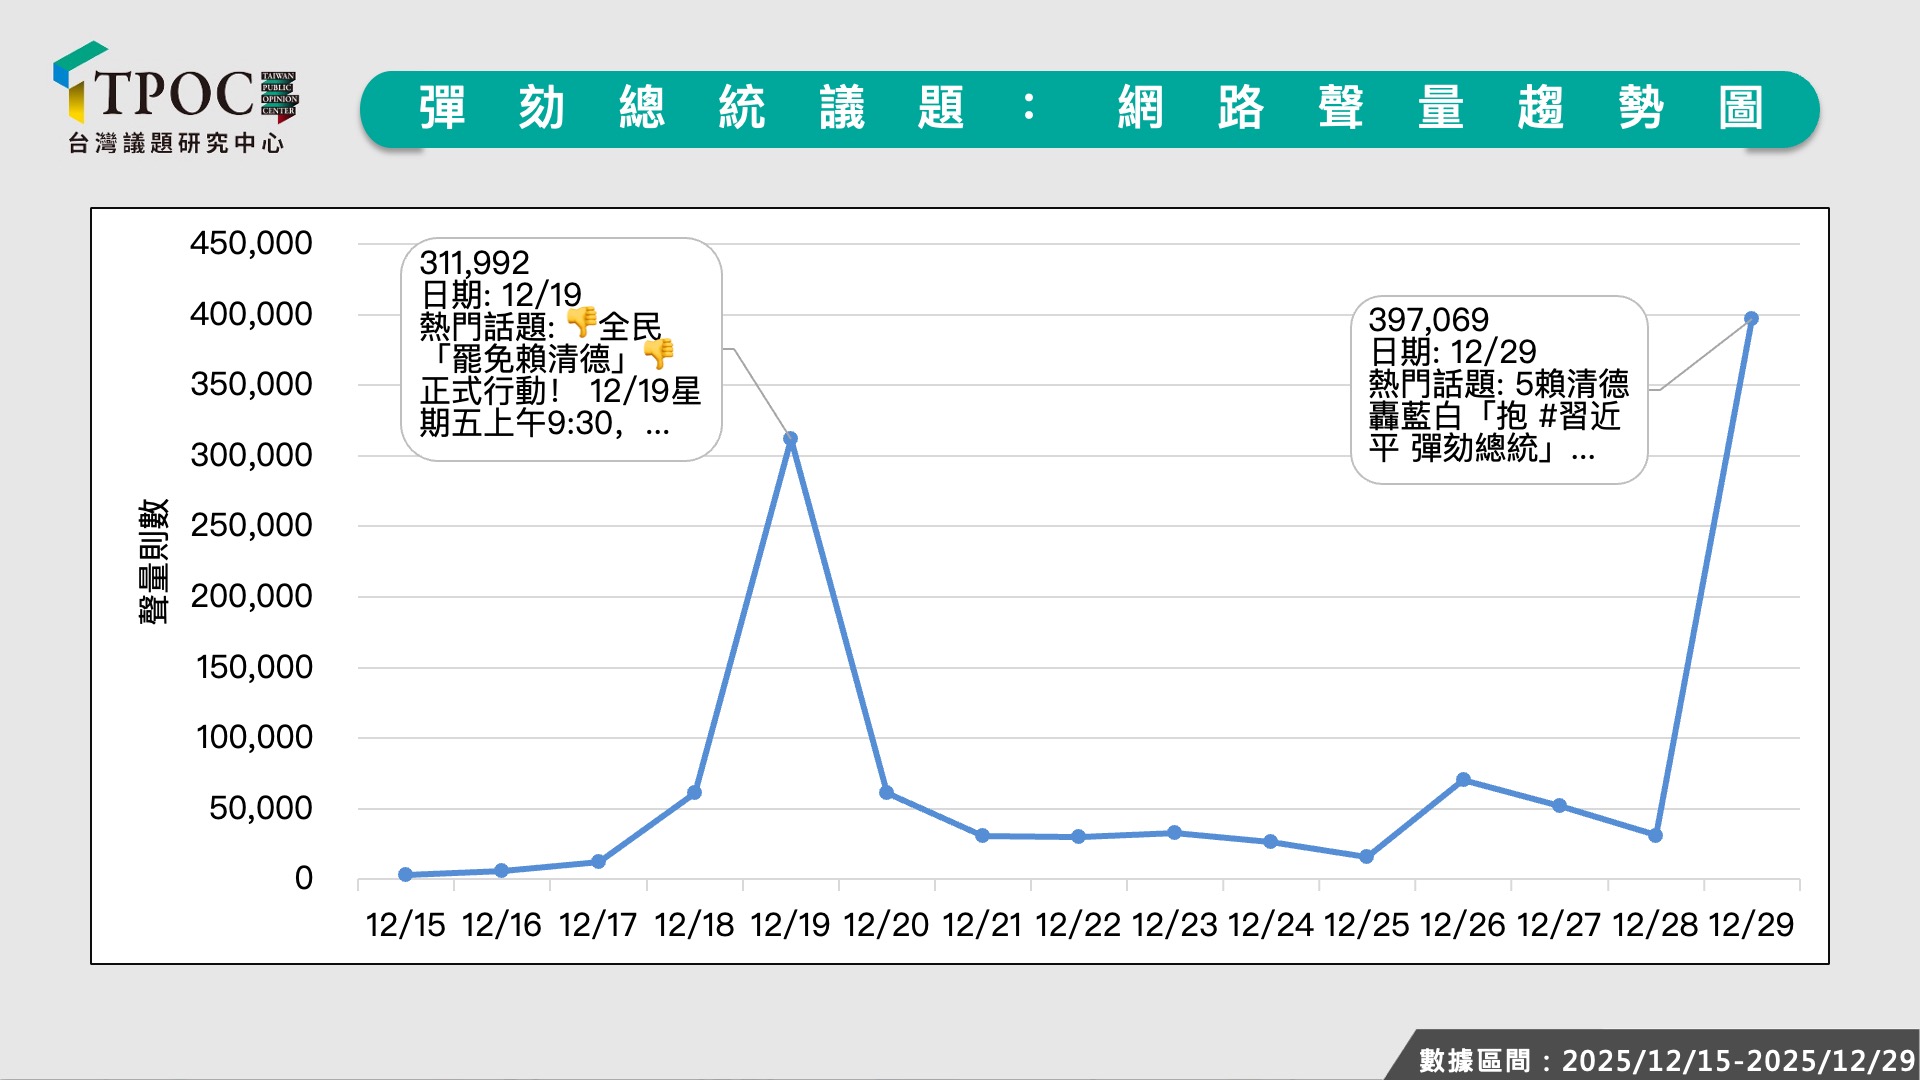The width and height of the screenshot is (1920, 1080).
Task: Click the 數據區間 date range footer
Action: pos(1665,1059)
